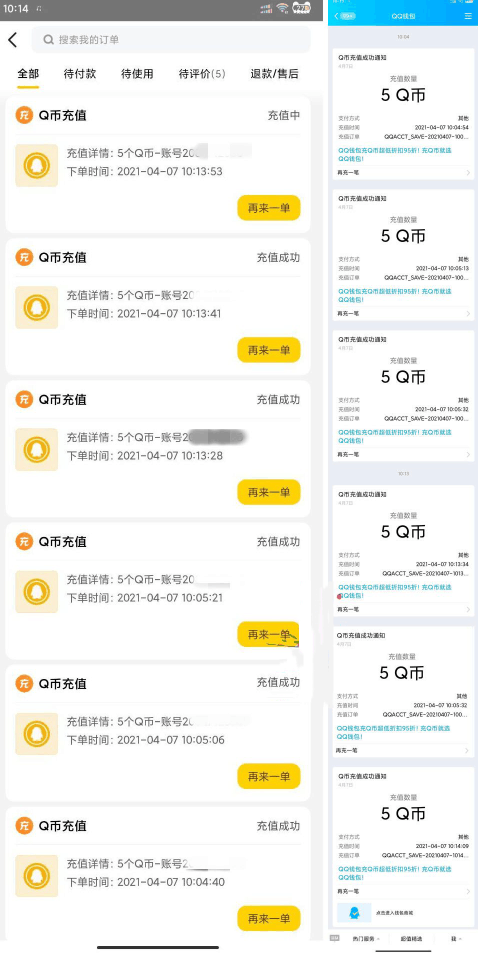
Task: Tap the orange 充 icon of the 充值中 order
Action: pos(24,115)
